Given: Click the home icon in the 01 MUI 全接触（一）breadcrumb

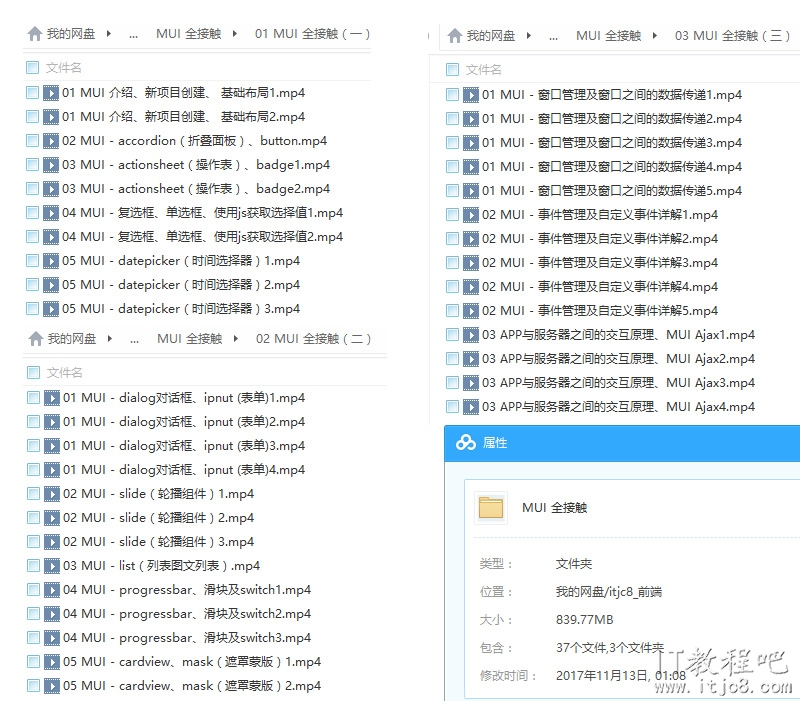Looking at the screenshot, I should 35,34.
